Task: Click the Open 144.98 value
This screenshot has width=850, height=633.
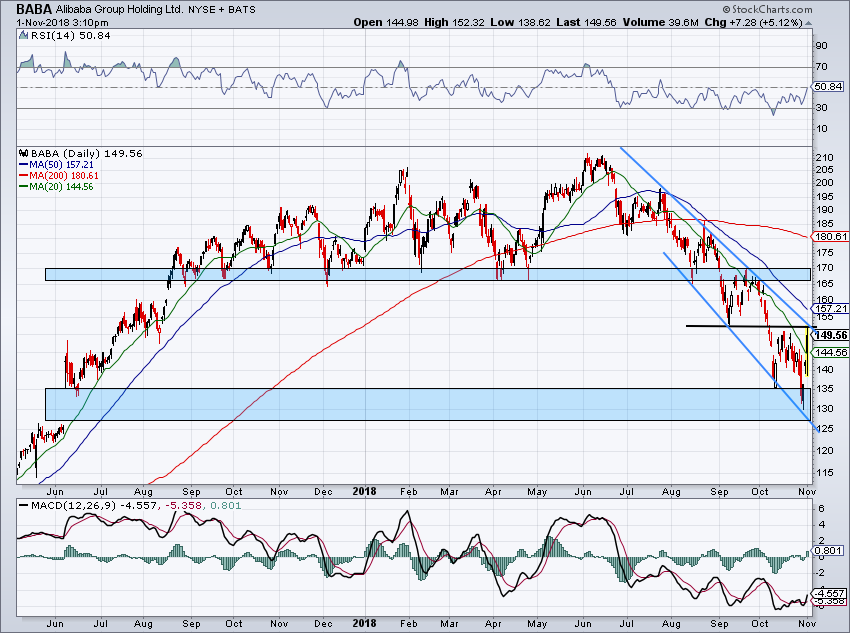Action: point(386,22)
